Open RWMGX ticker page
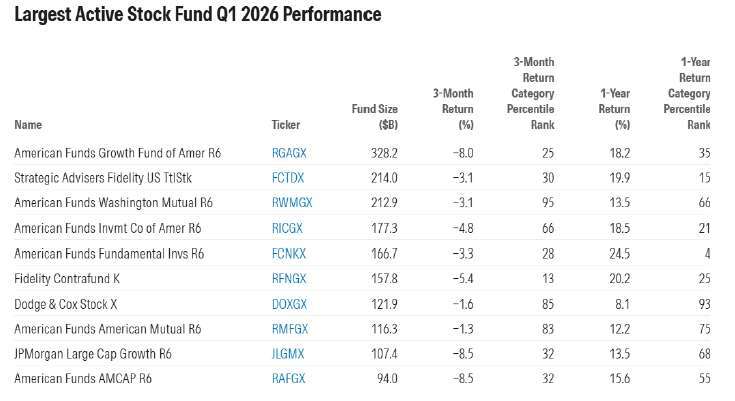This screenshot has height=401, width=735. [x=291, y=203]
